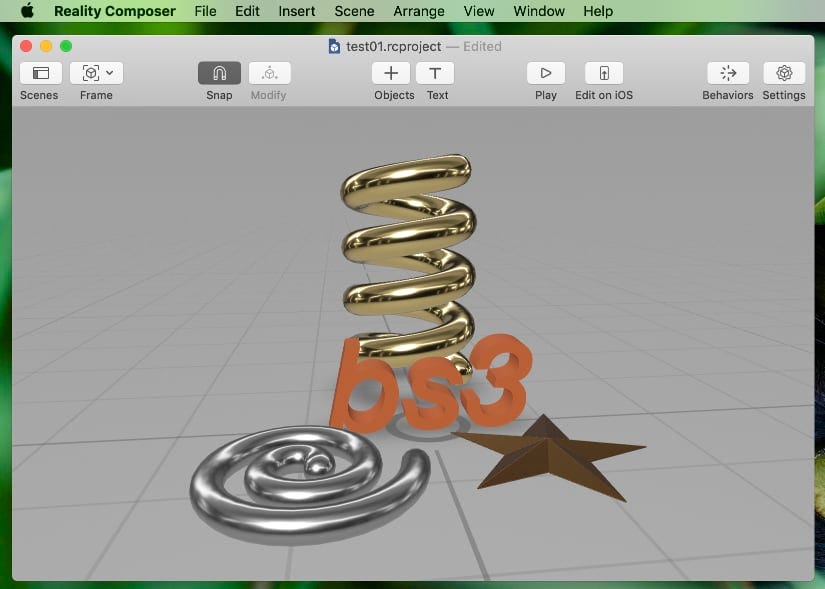This screenshot has width=825, height=589.
Task: Open the Window menu
Action: tap(539, 11)
